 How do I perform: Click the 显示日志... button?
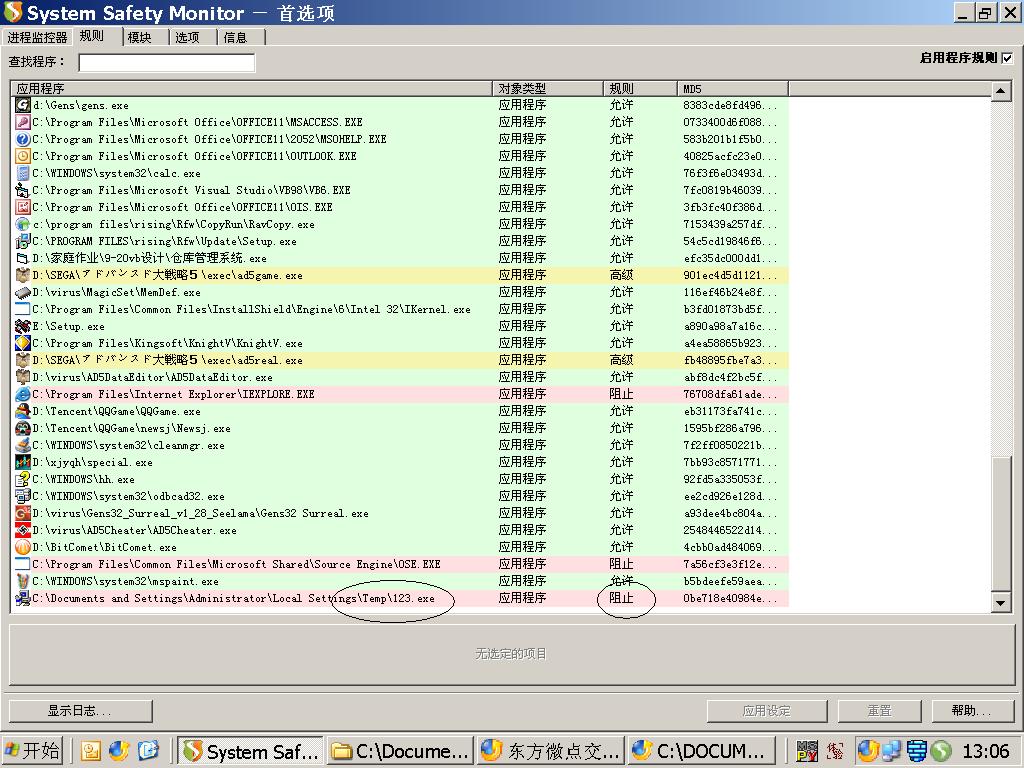click(80, 711)
